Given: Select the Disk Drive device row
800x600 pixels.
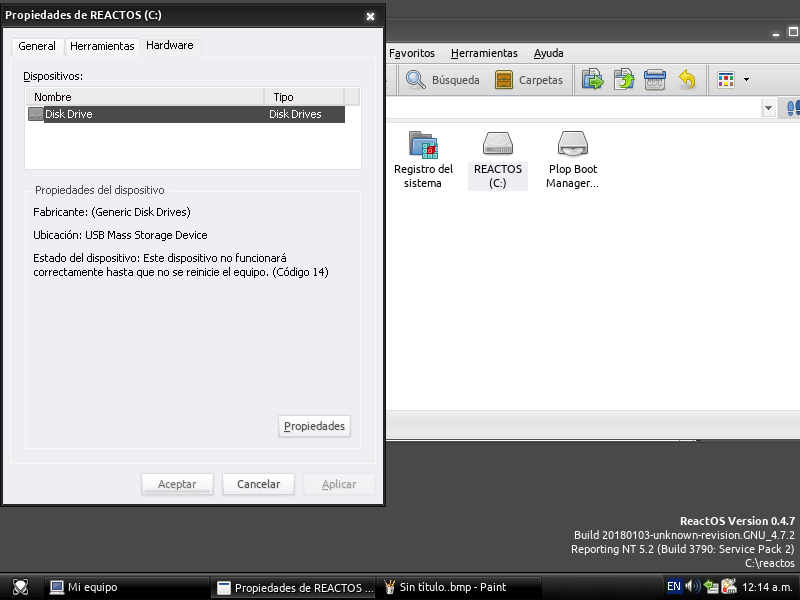Looking at the screenshot, I should [x=186, y=114].
